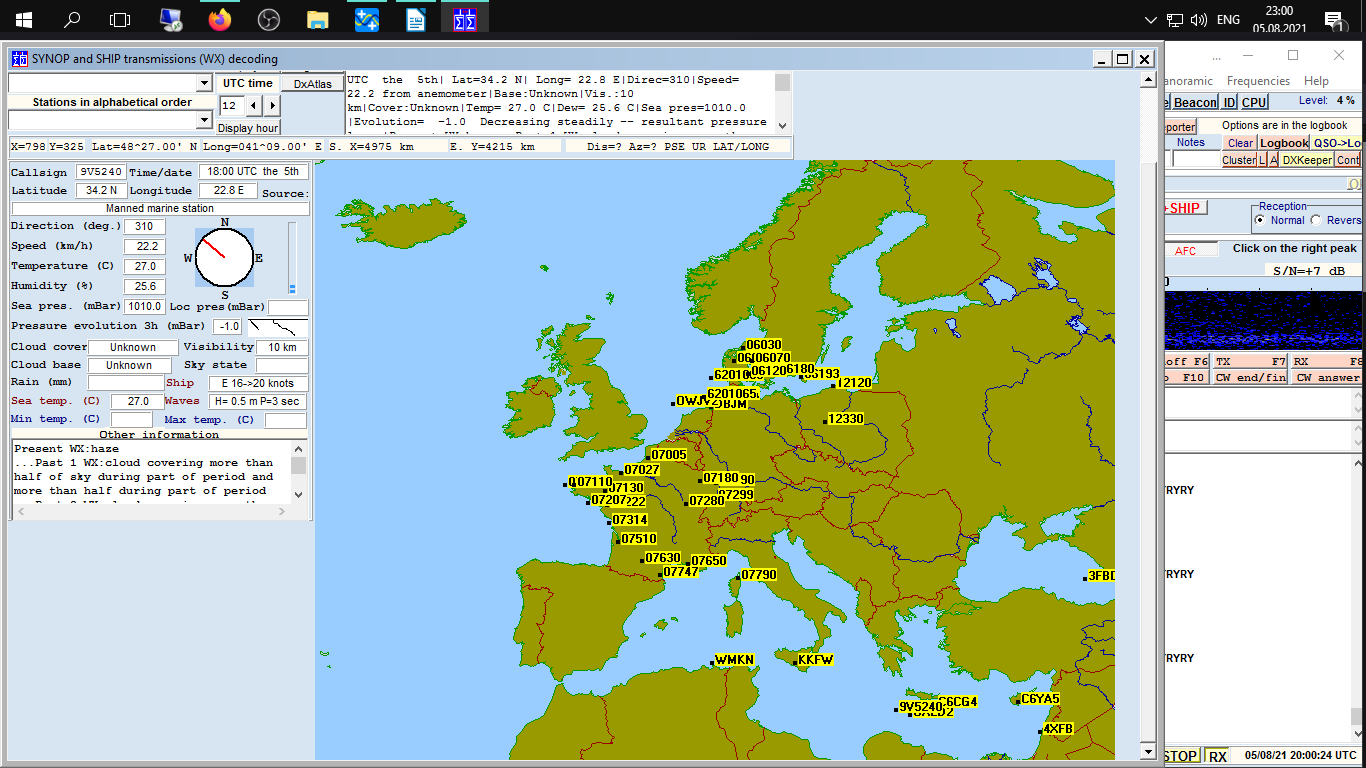Select Reverse reception radio button
1366x768 pixels.
(1316, 220)
